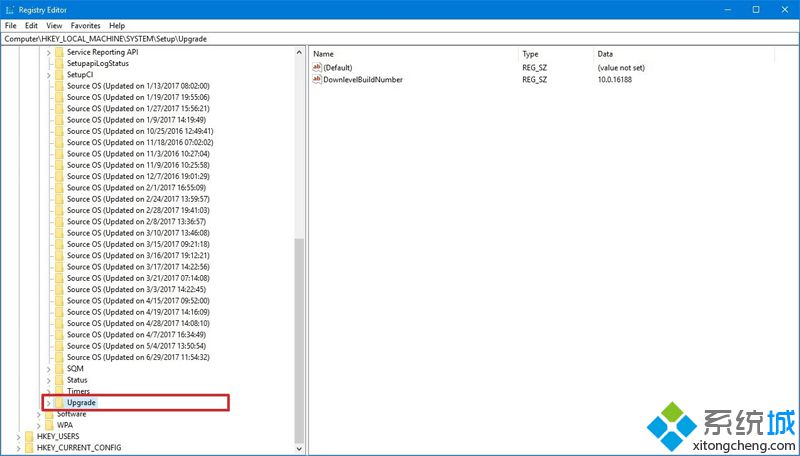Click the HKEY_CURRENT_CONFIG folder icon
800x456 pixels.
tap(29, 447)
